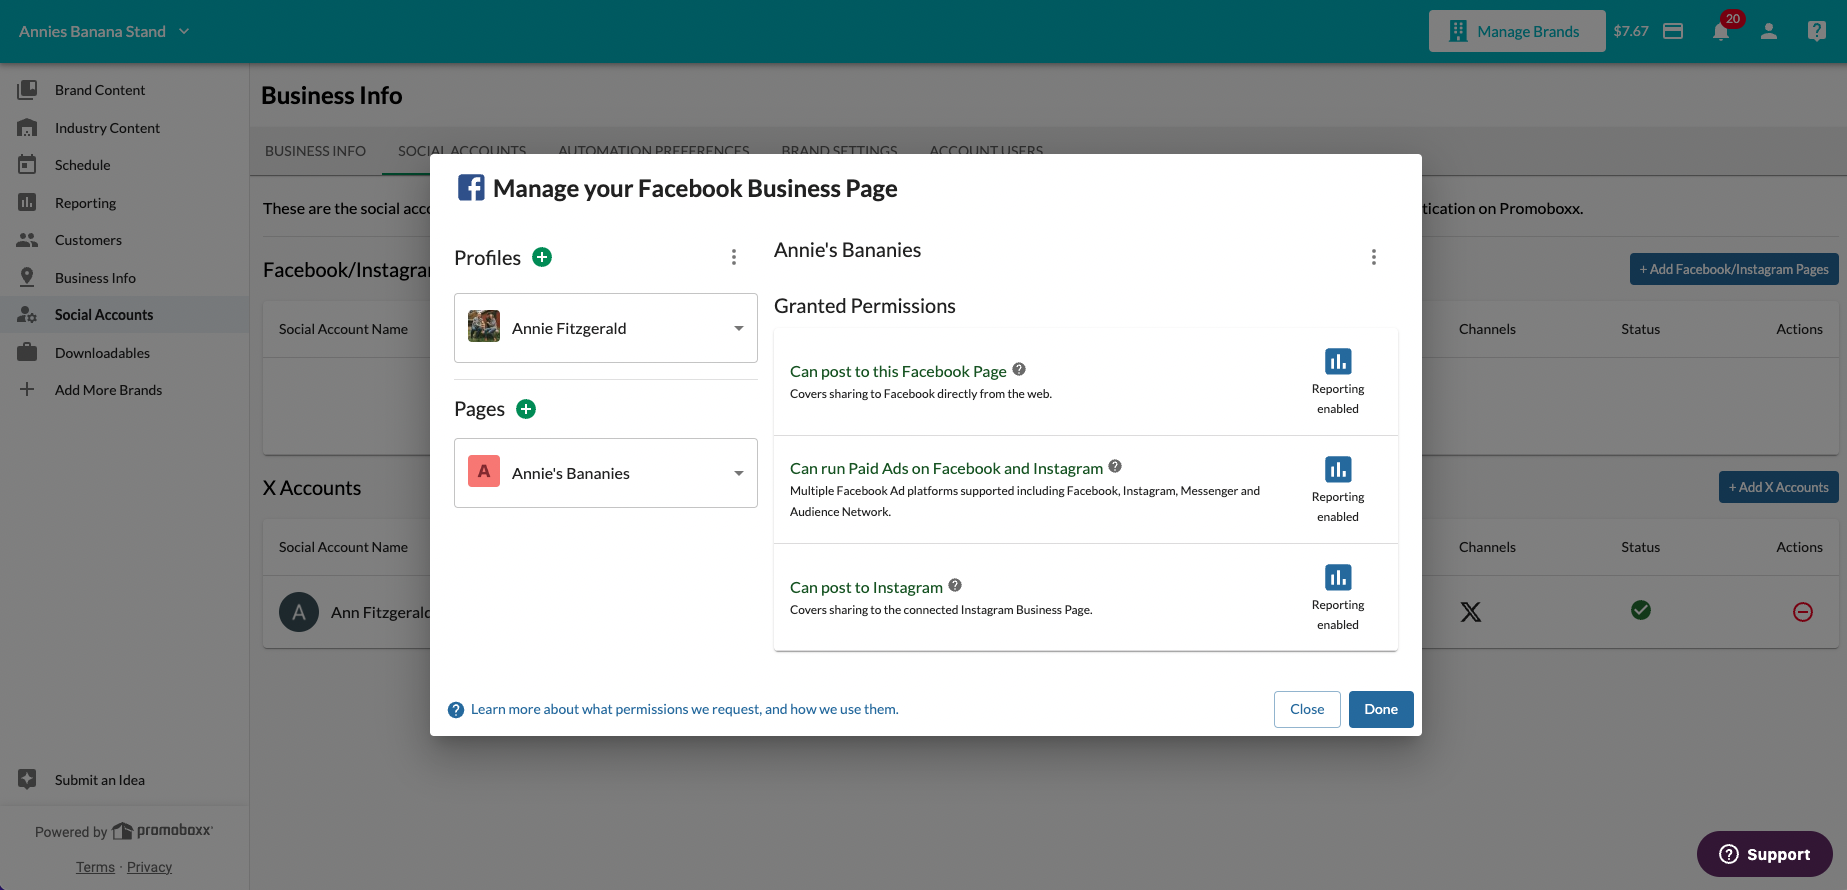This screenshot has width=1847, height=890.
Task: Click the Downloadables briefcase icon
Action: click(27, 352)
